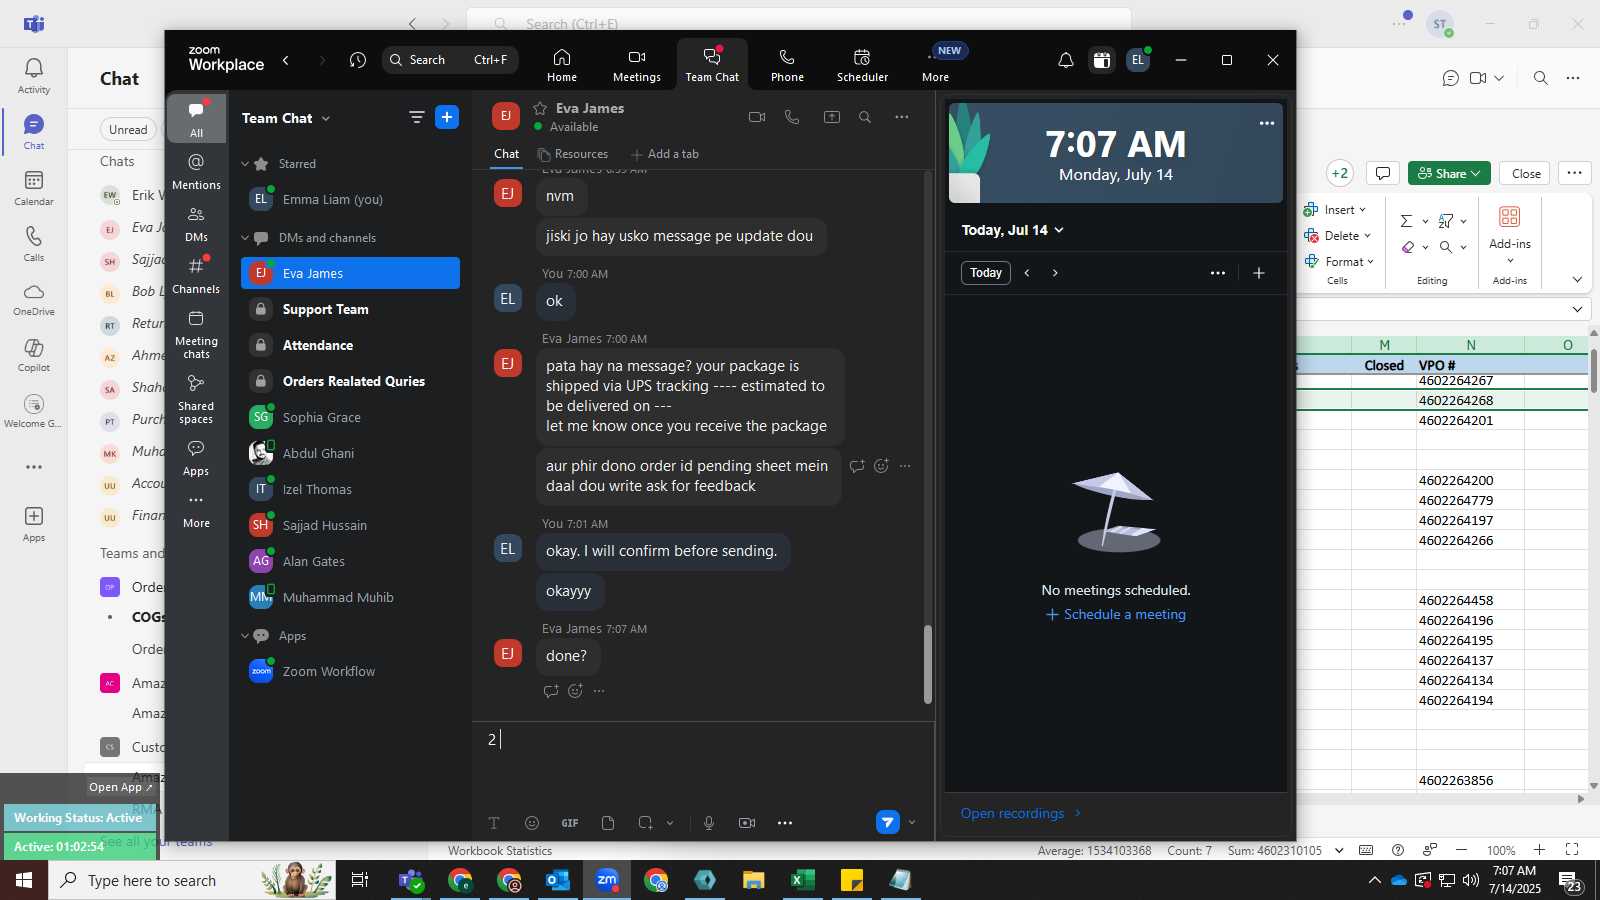Open the GIF picker in composer
Screen dimensions: 1600x900
coord(570,823)
